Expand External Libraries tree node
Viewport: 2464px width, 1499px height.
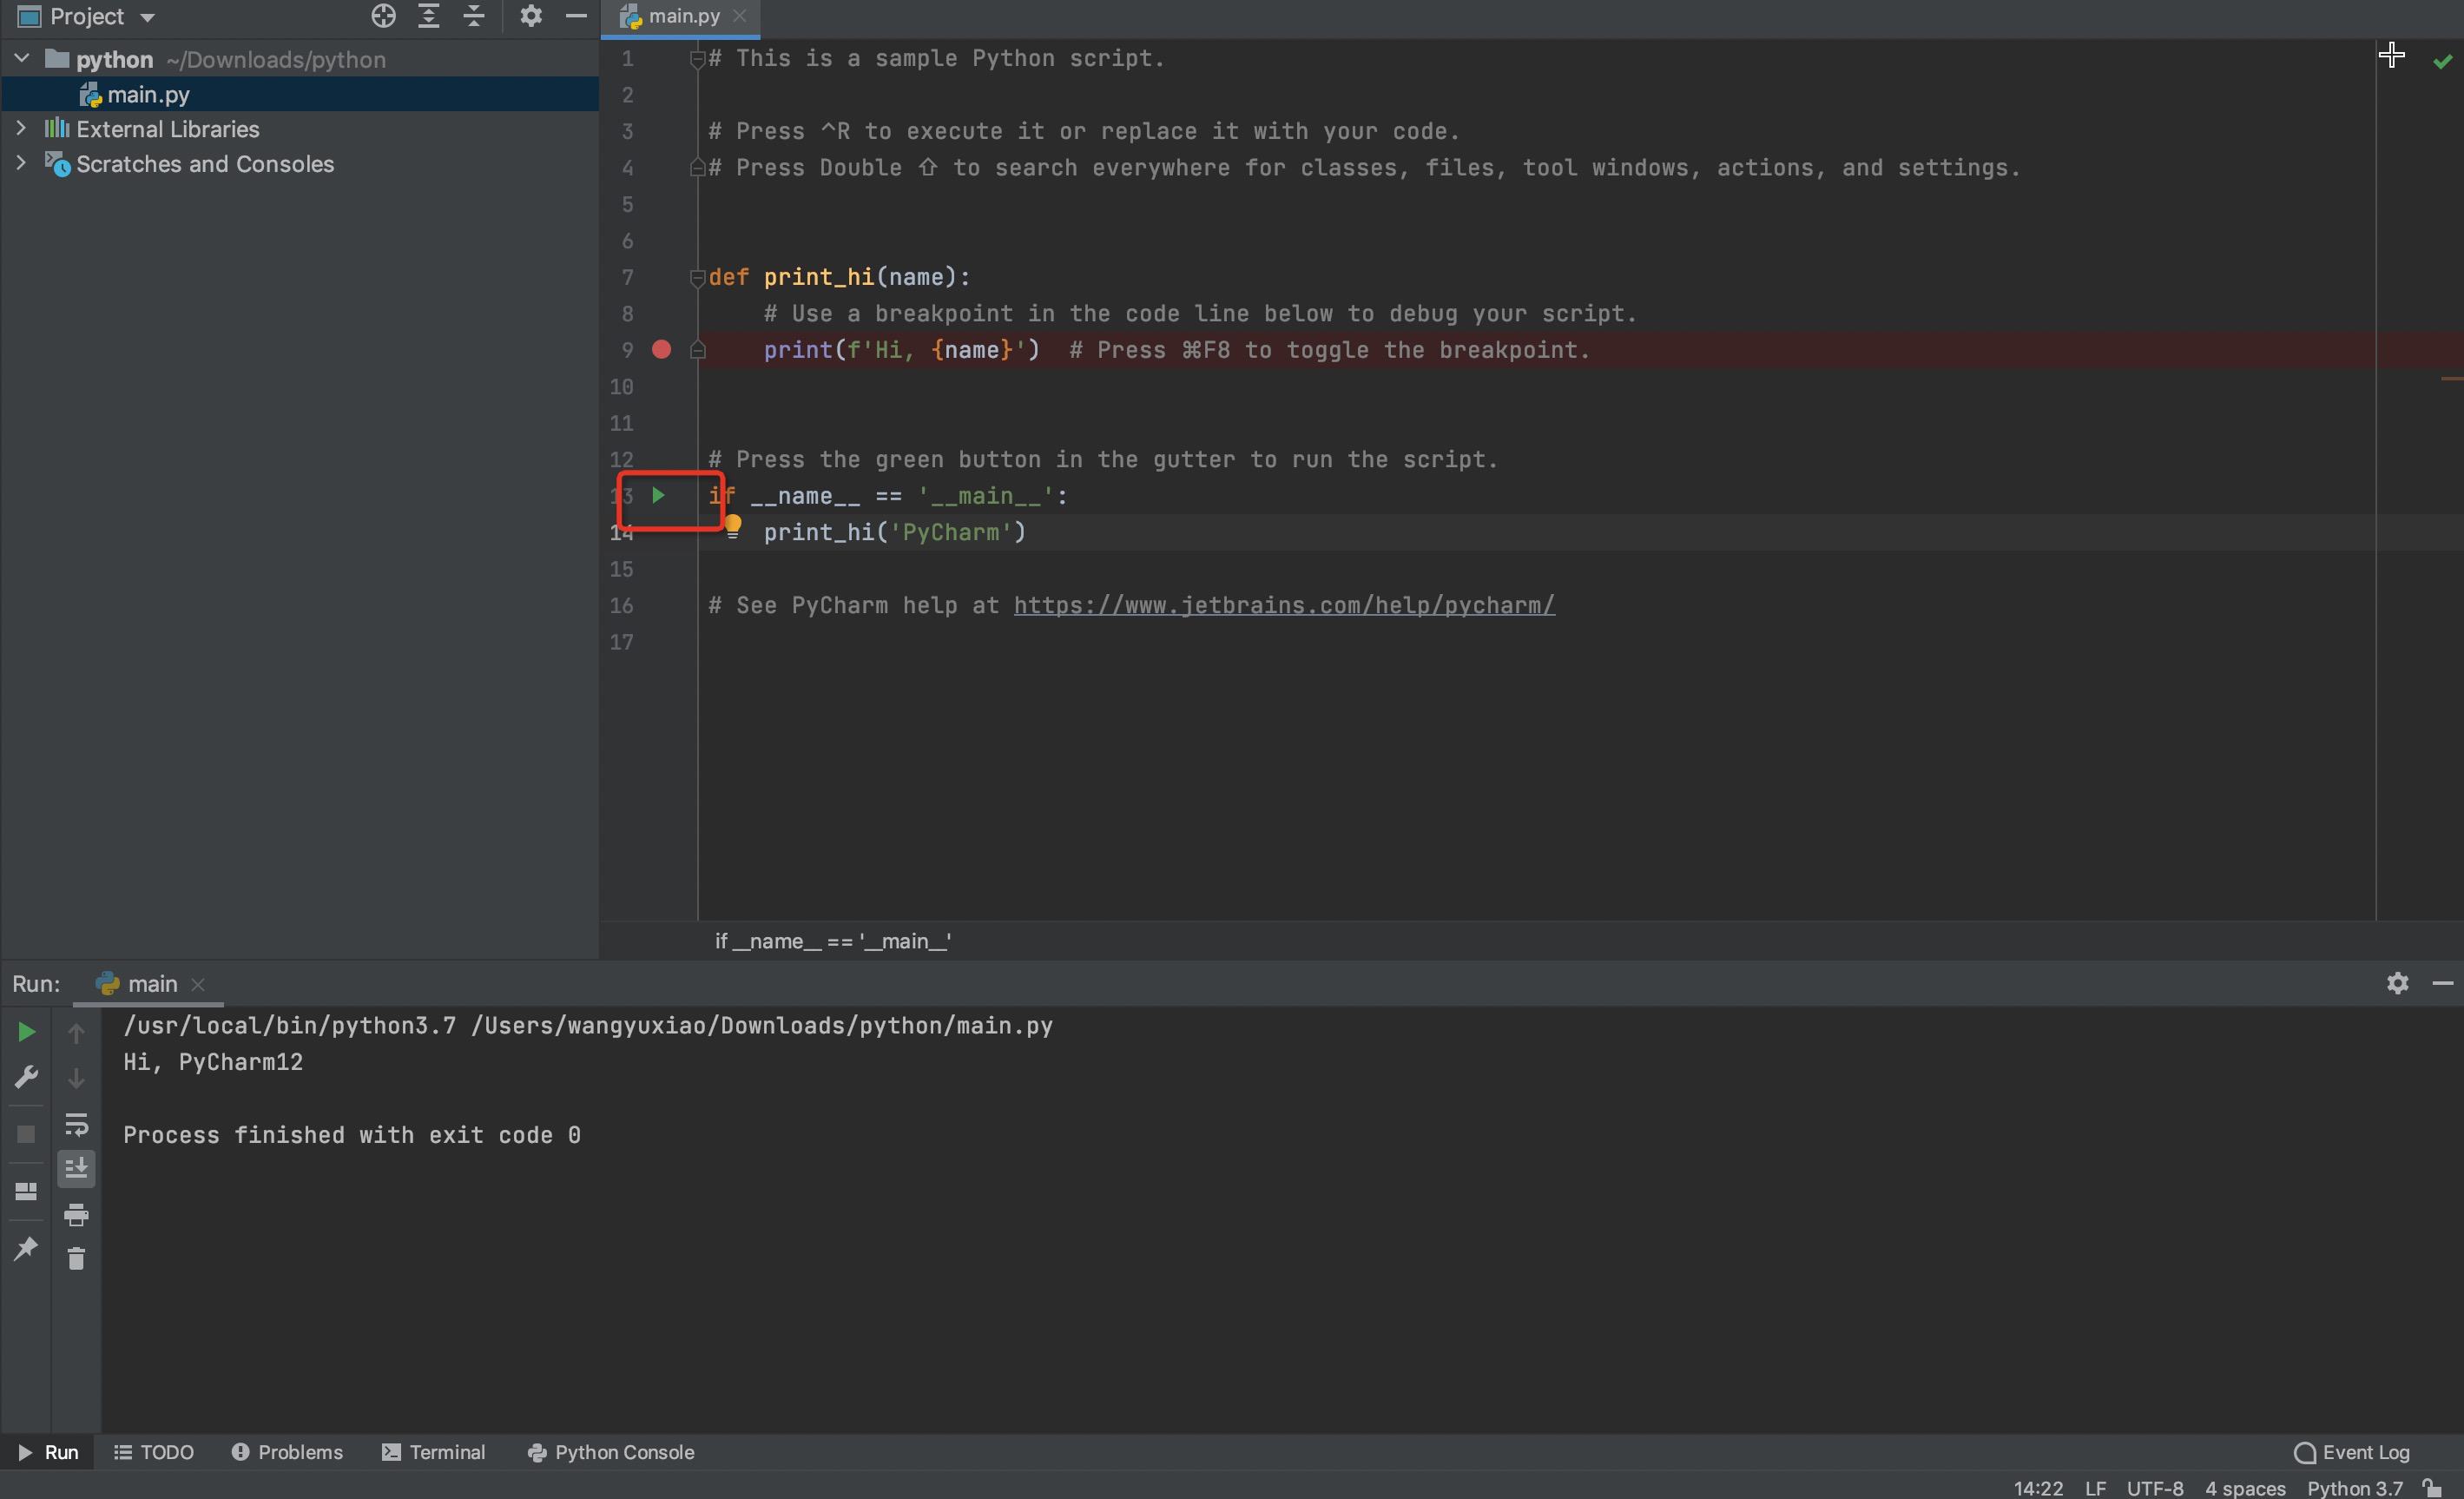[21, 128]
